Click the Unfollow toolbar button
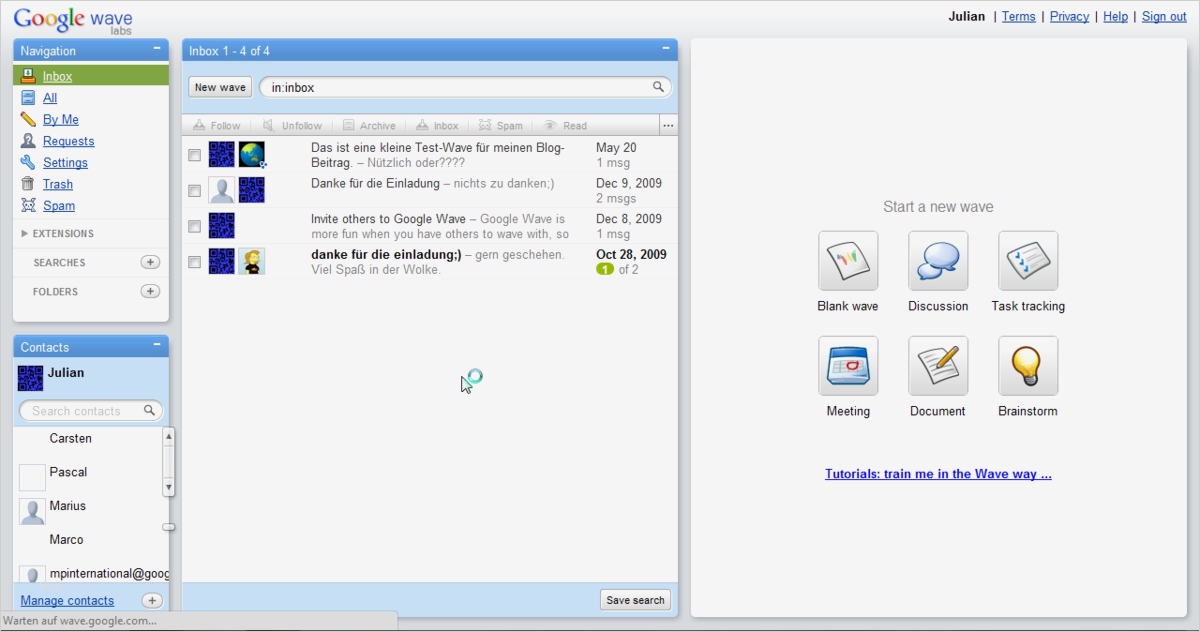Image resolution: width=1200 pixels, height=632 pixels. (x=293, y=126)
